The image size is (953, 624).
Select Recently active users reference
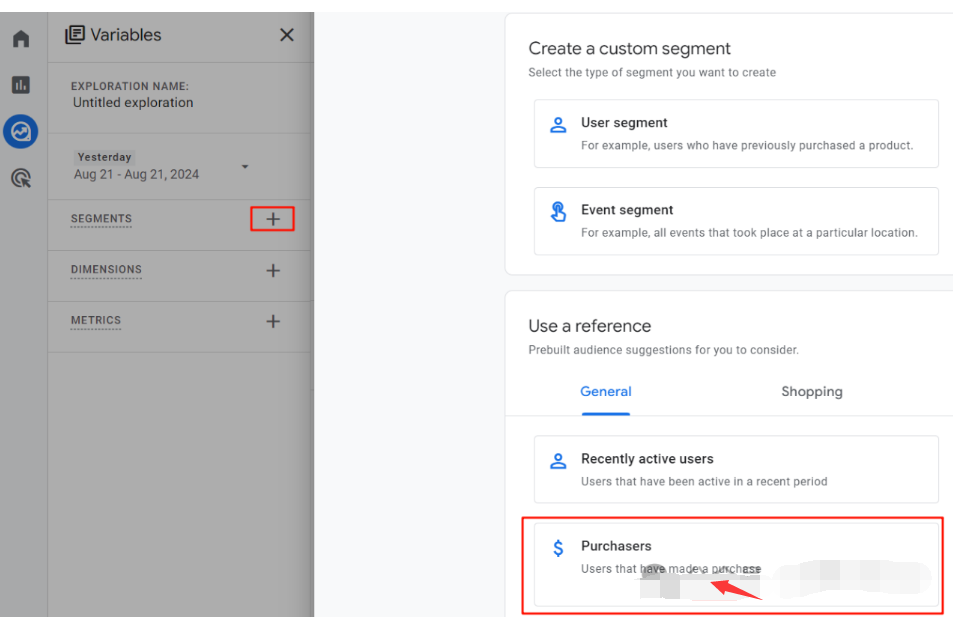(736, 469)
